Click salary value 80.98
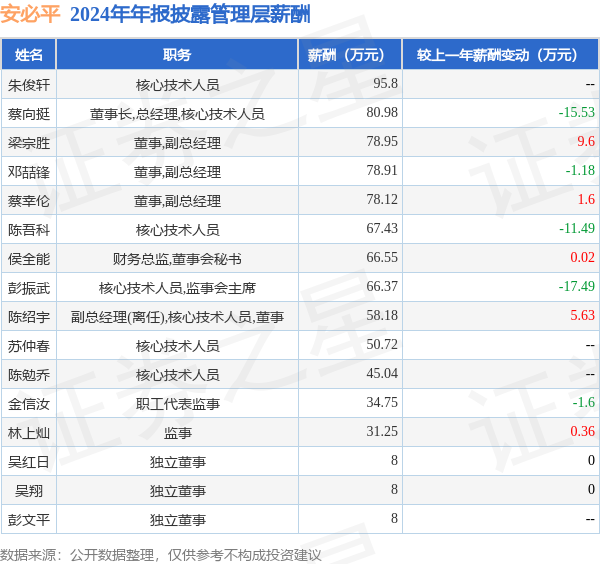The image size is (600, 564). click(x=382, y=112)
